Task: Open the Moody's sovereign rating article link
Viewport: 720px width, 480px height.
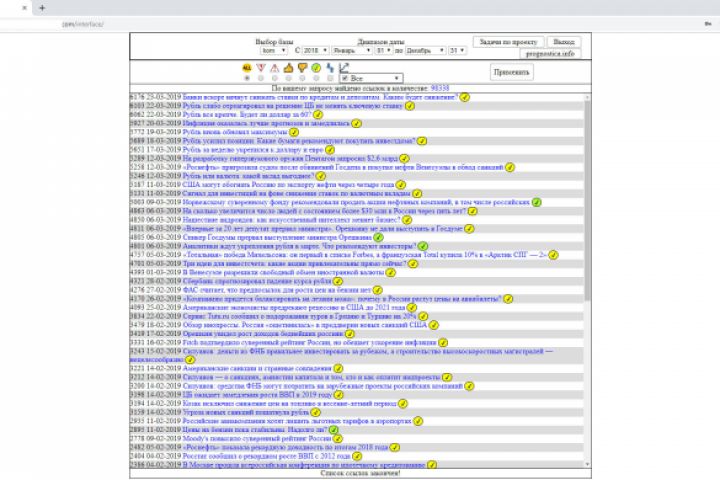Action: click(257, 439)
